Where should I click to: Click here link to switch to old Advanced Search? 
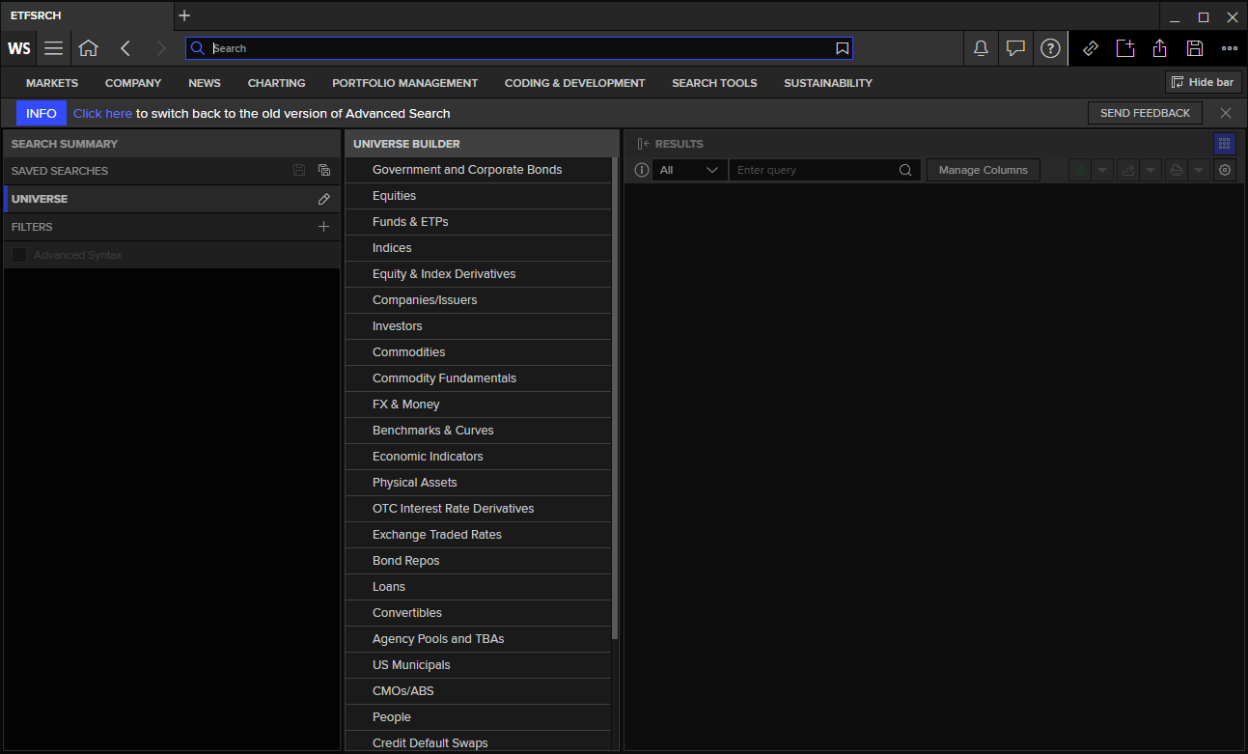pos(103,113)
